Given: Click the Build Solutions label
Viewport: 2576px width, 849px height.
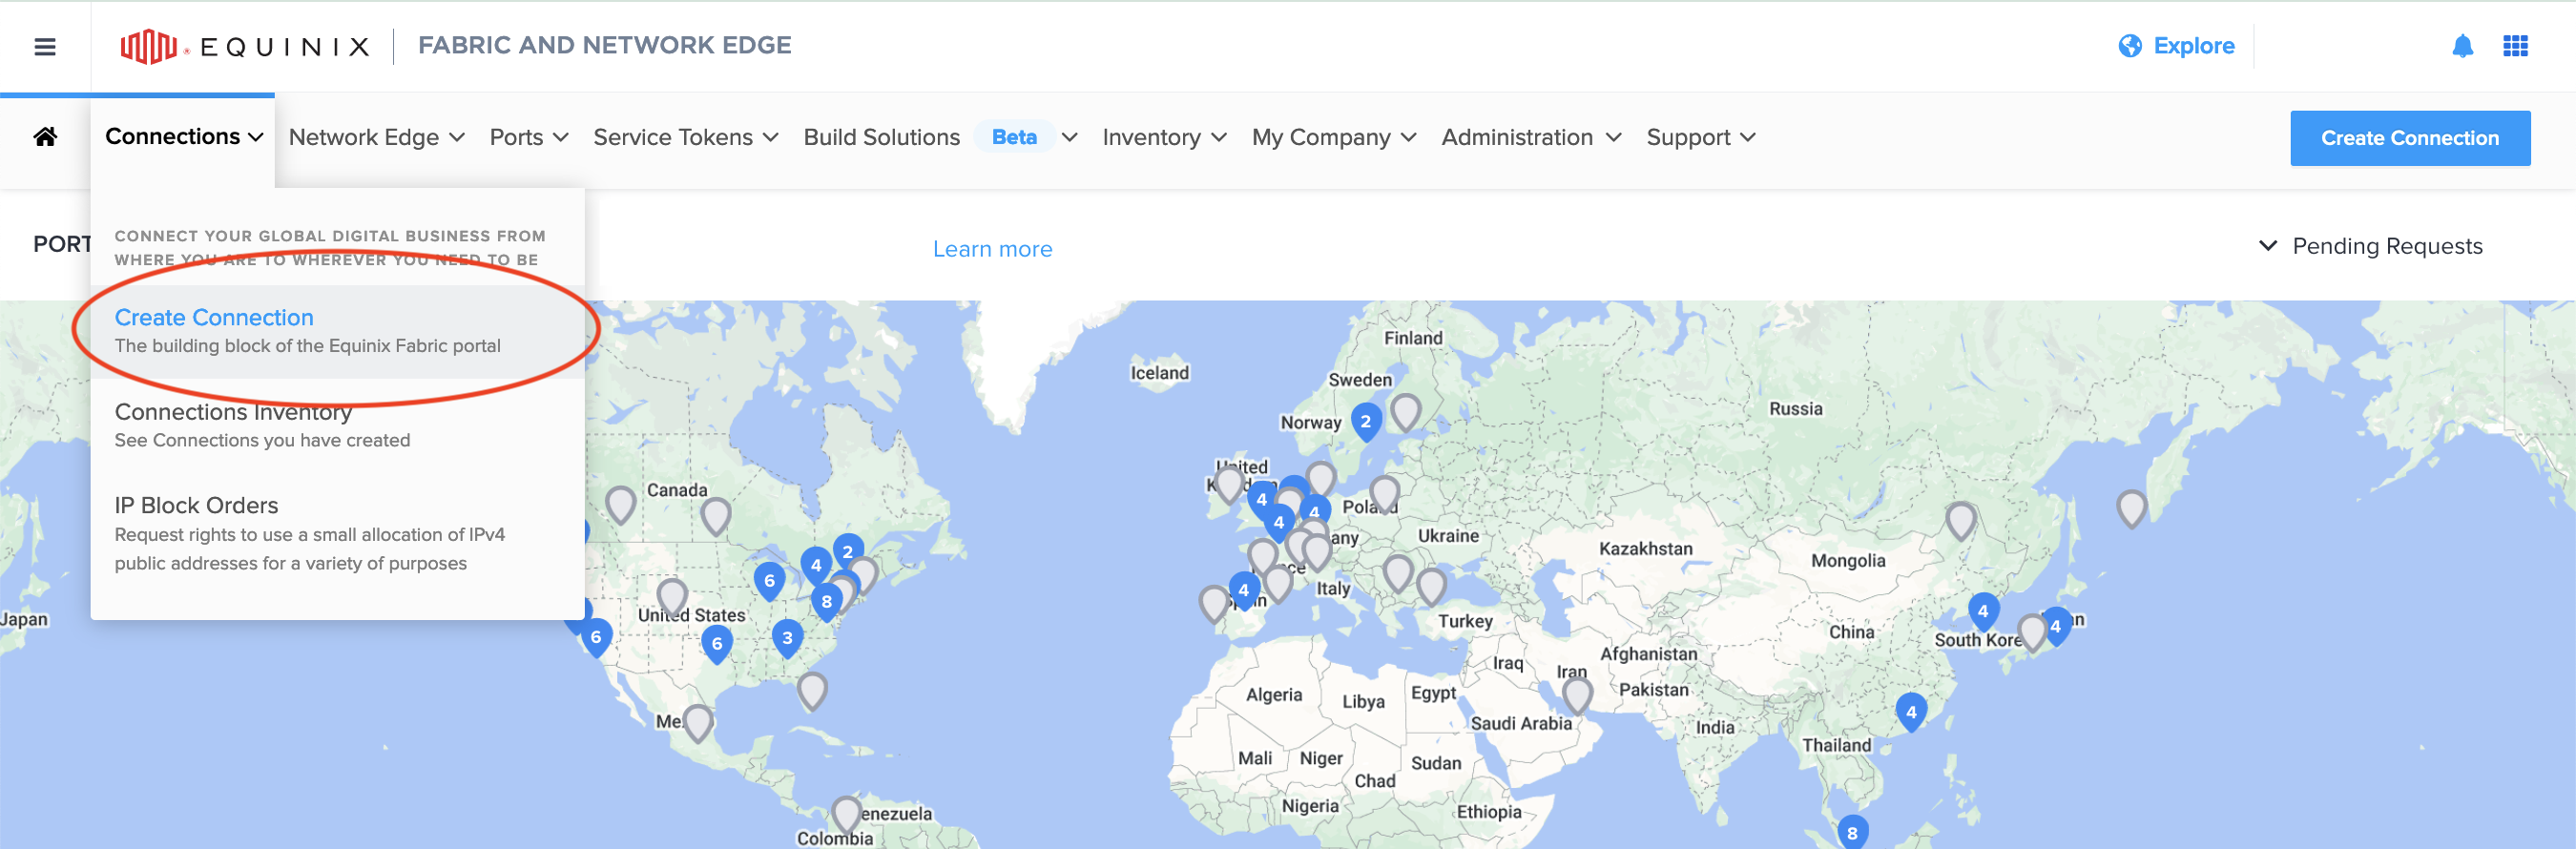Looking at the screenshot, I should (881, 137).
